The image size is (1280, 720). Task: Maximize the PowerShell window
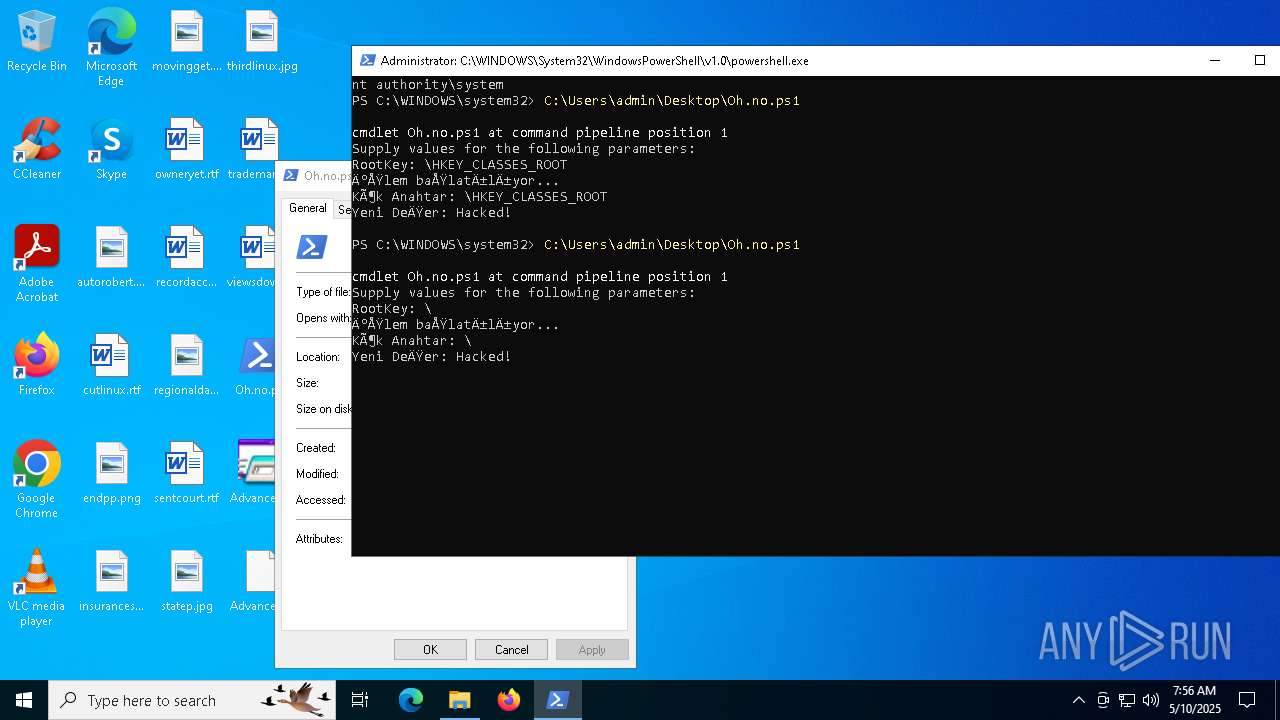pos(1259,61)
